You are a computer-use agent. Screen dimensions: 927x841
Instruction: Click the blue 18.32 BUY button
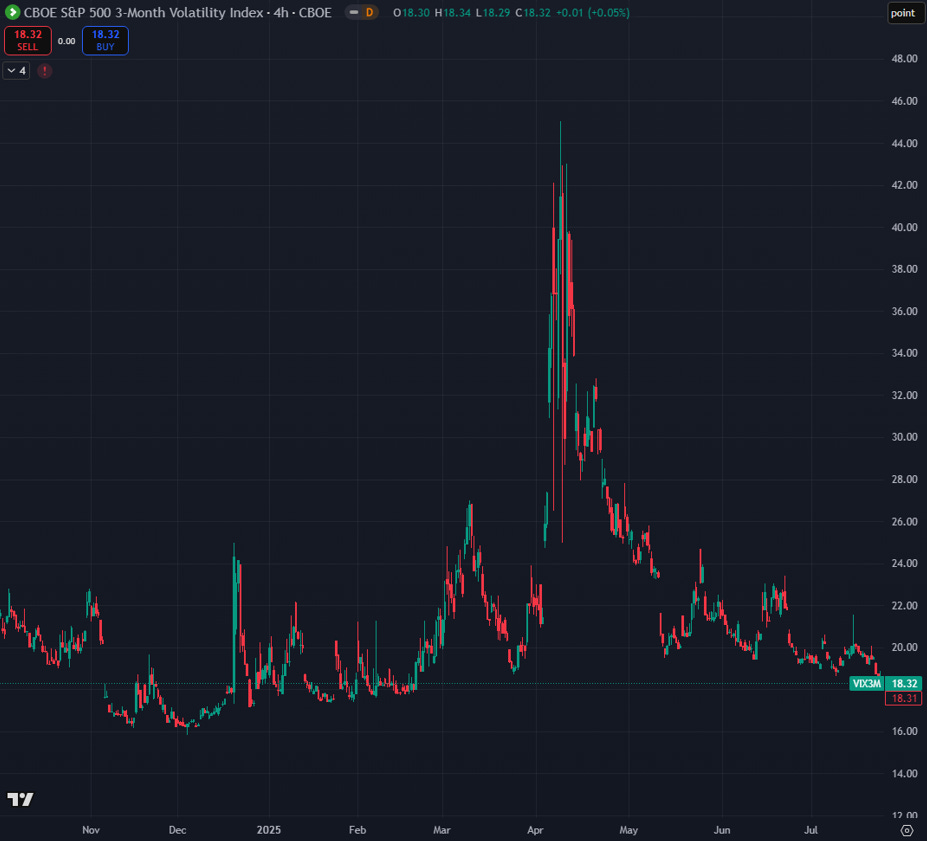tap(105, 41)
